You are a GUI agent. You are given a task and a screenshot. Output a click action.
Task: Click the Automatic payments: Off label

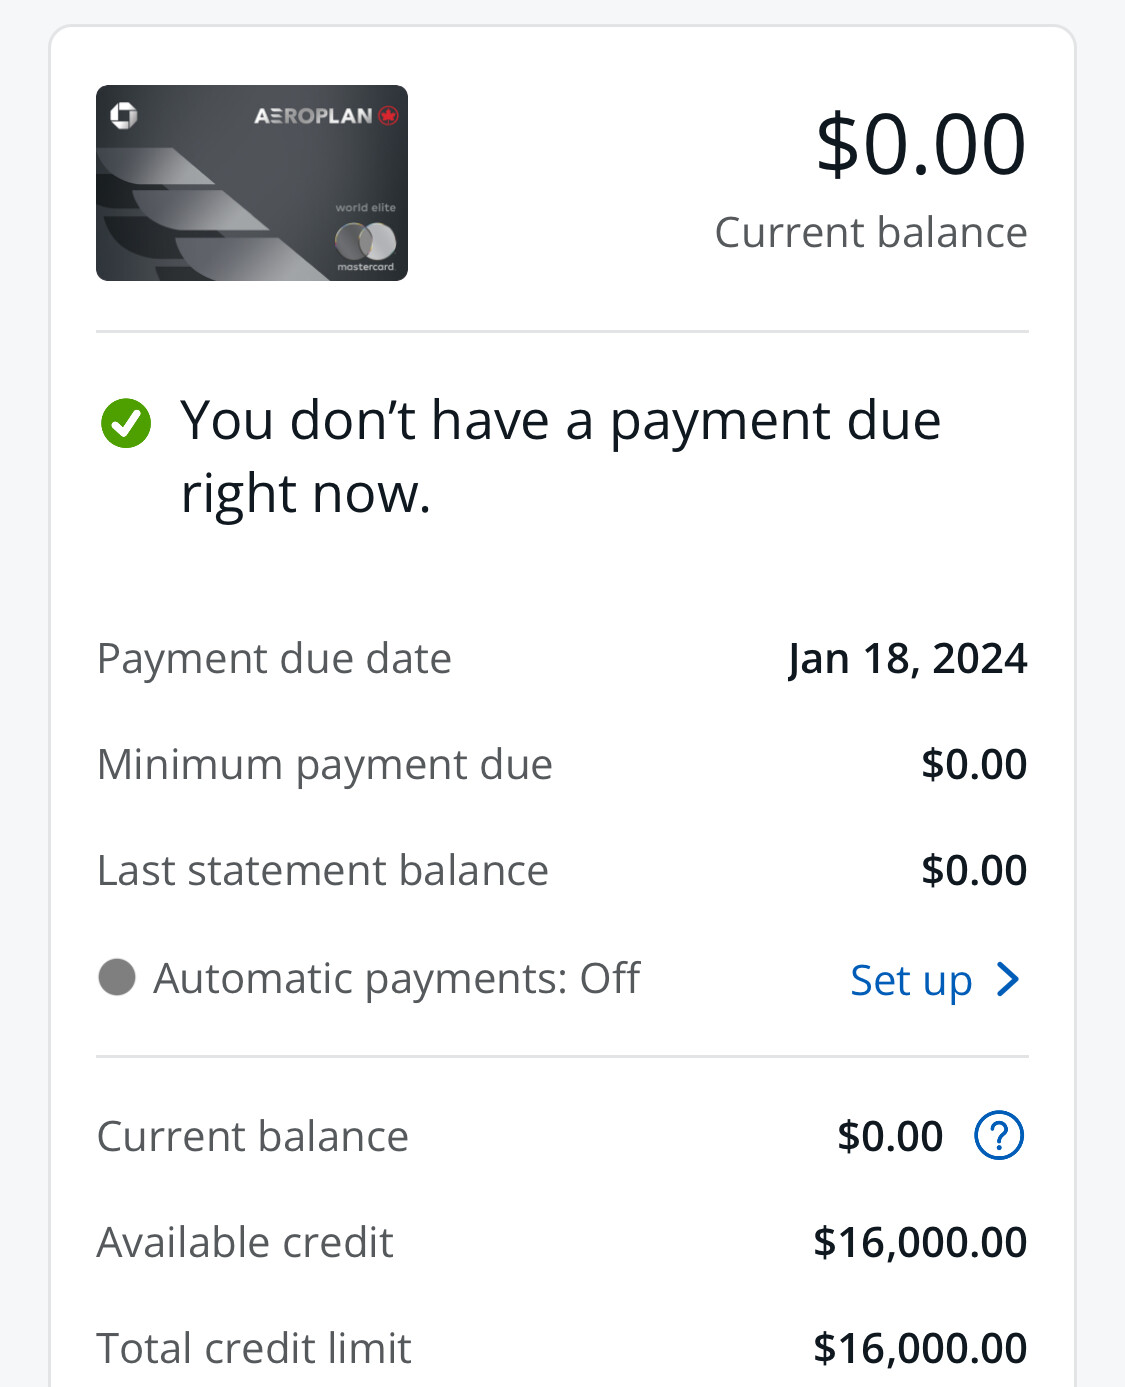pyautogui.click(x=396, y=978)
